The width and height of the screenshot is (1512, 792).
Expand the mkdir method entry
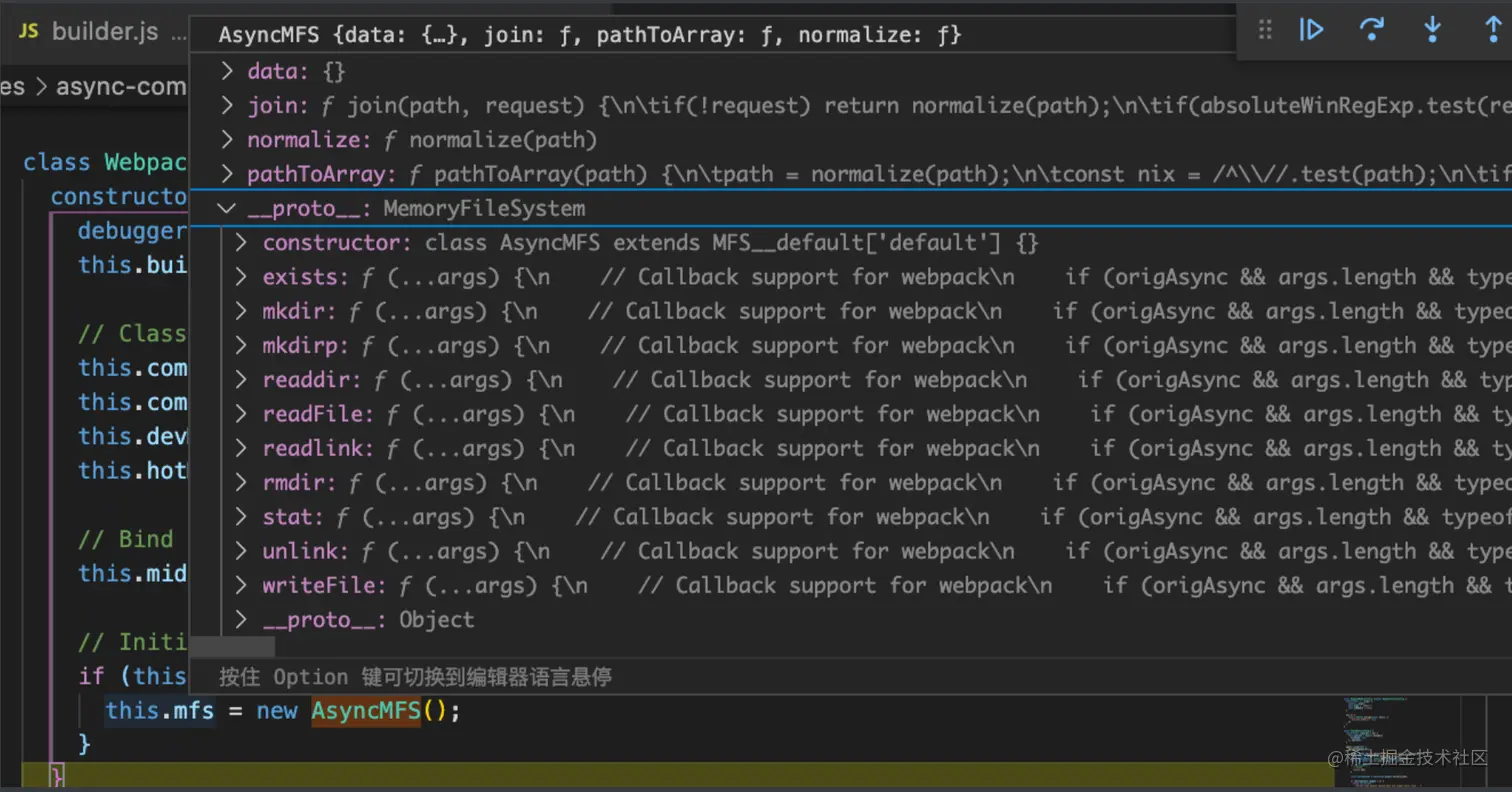[241, 311]
